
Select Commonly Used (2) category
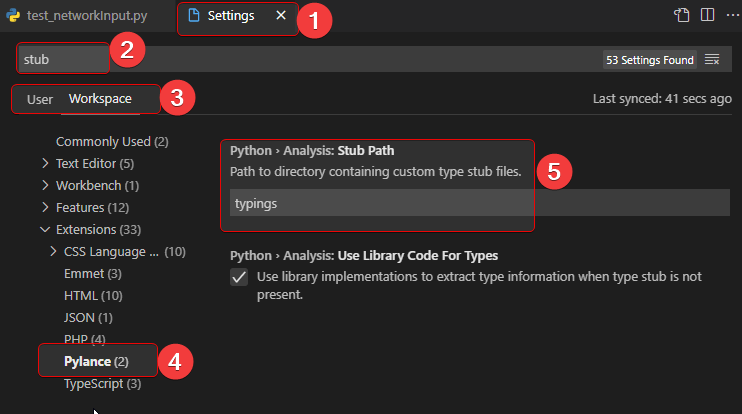tap(112, 141)
